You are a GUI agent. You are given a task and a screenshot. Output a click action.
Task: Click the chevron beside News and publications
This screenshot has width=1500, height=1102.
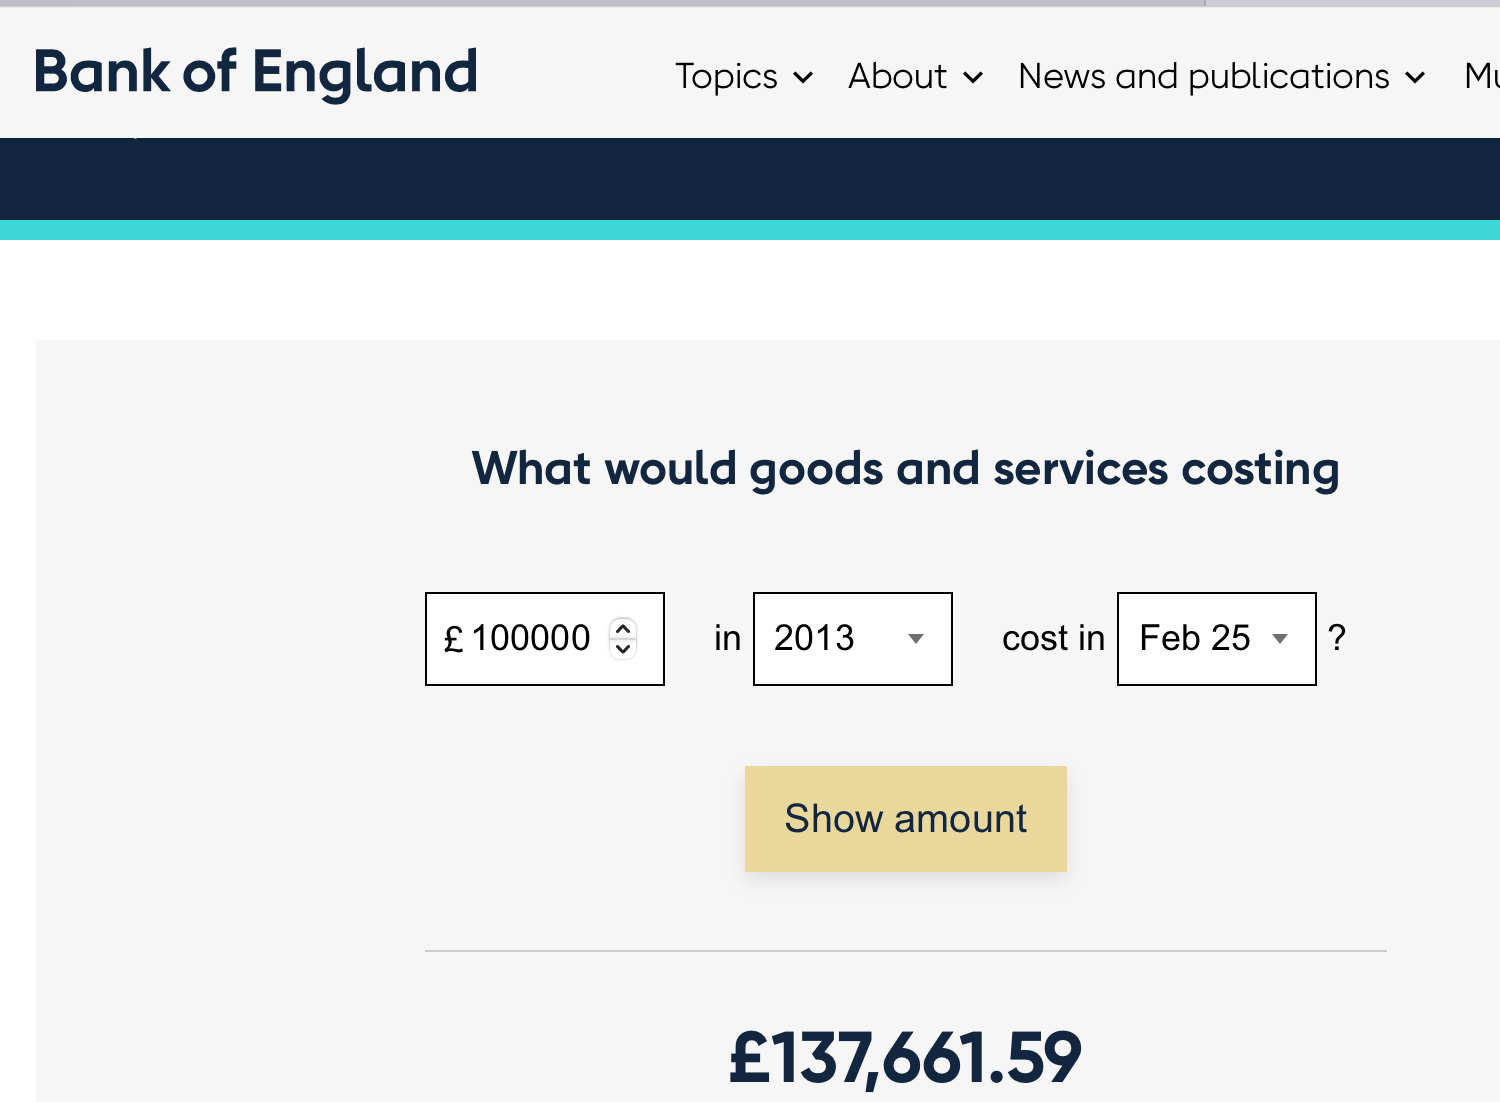pos(1415,78)
